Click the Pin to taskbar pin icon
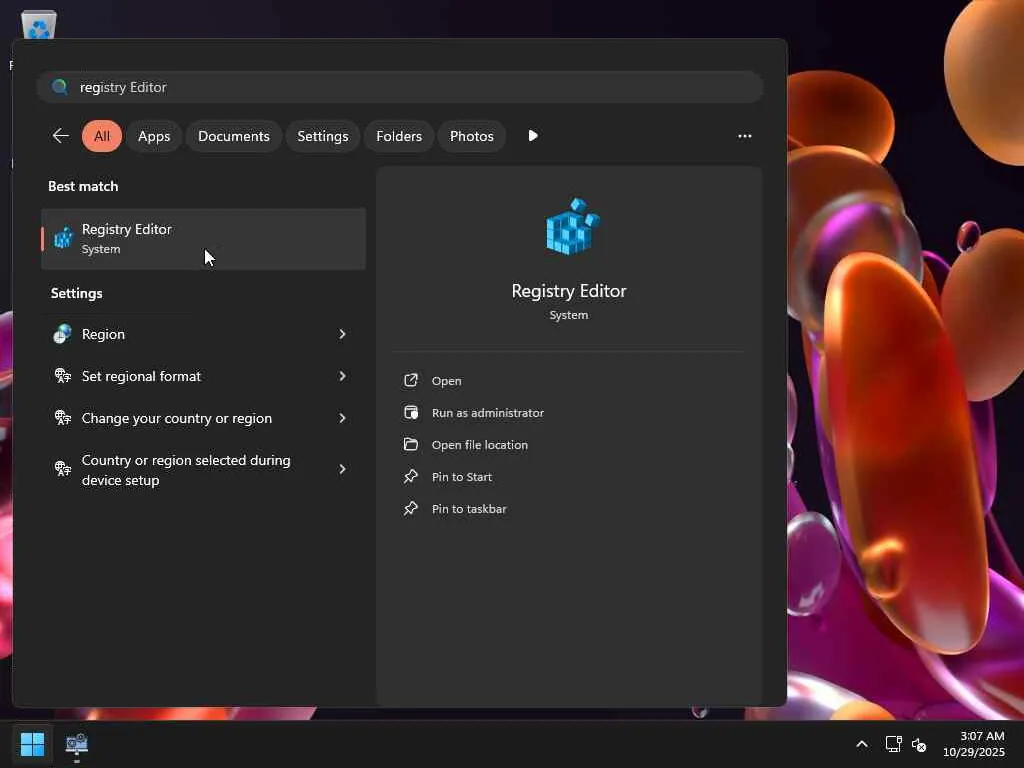Image resolution: width=1024 pixels, height=768 pixels. [411, 508]
